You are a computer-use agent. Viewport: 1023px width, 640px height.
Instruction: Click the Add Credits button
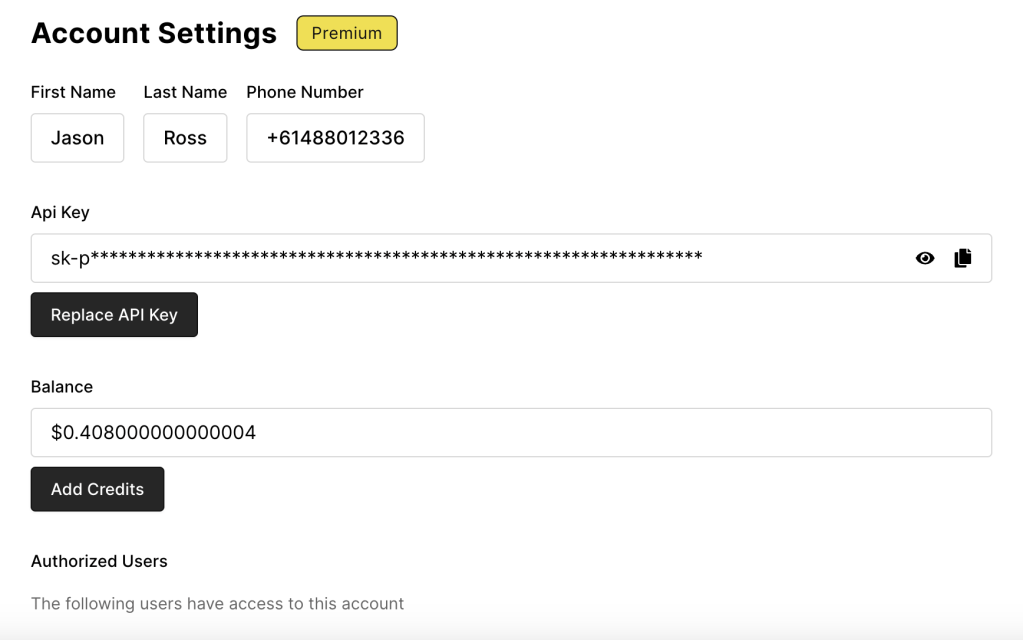pyautogui.click(x=97, y=489)
